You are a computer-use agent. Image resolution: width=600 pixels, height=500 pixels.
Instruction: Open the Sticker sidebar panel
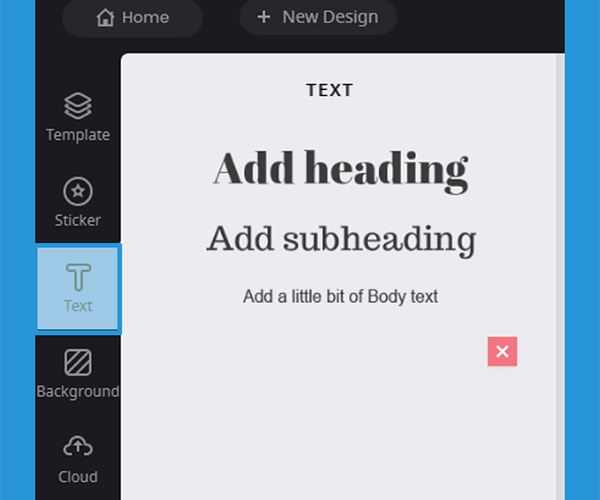point(78,202)
